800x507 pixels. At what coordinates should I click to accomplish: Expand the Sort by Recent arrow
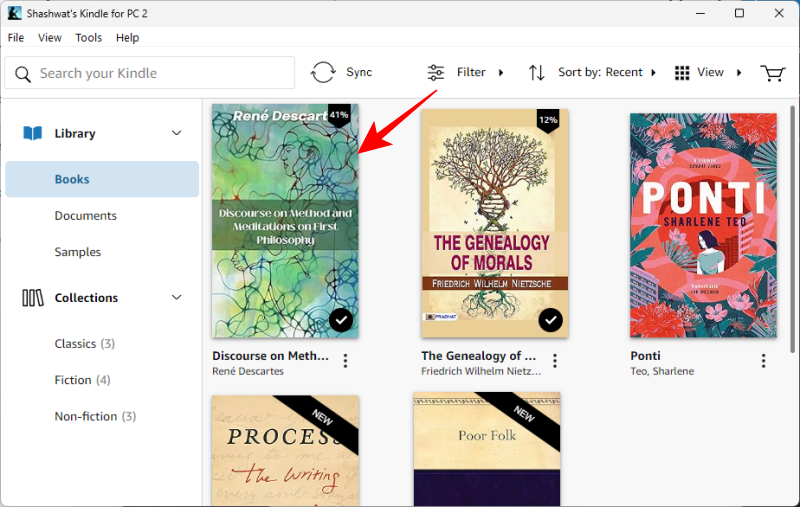[x=653, y=72]
